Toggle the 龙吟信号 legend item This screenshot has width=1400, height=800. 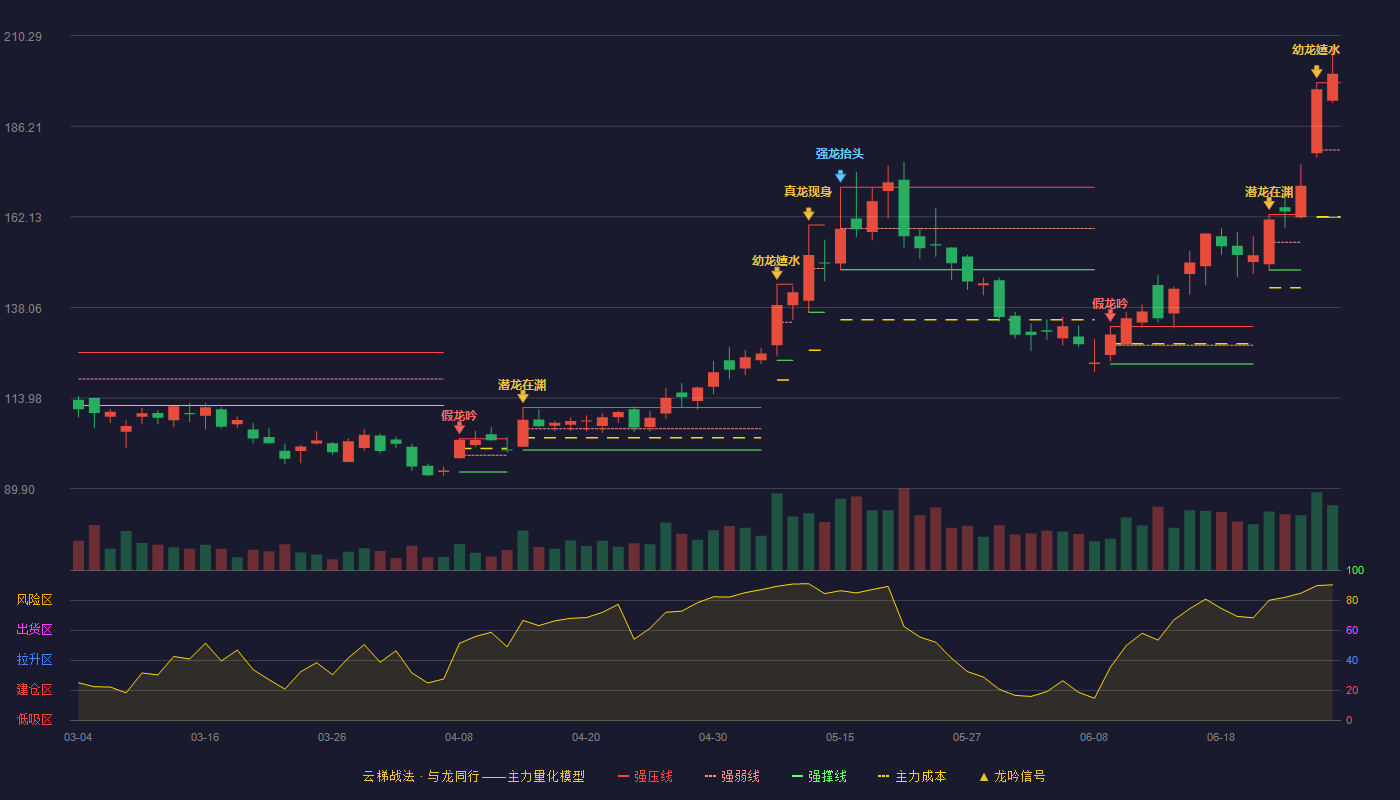point(1012,776)
